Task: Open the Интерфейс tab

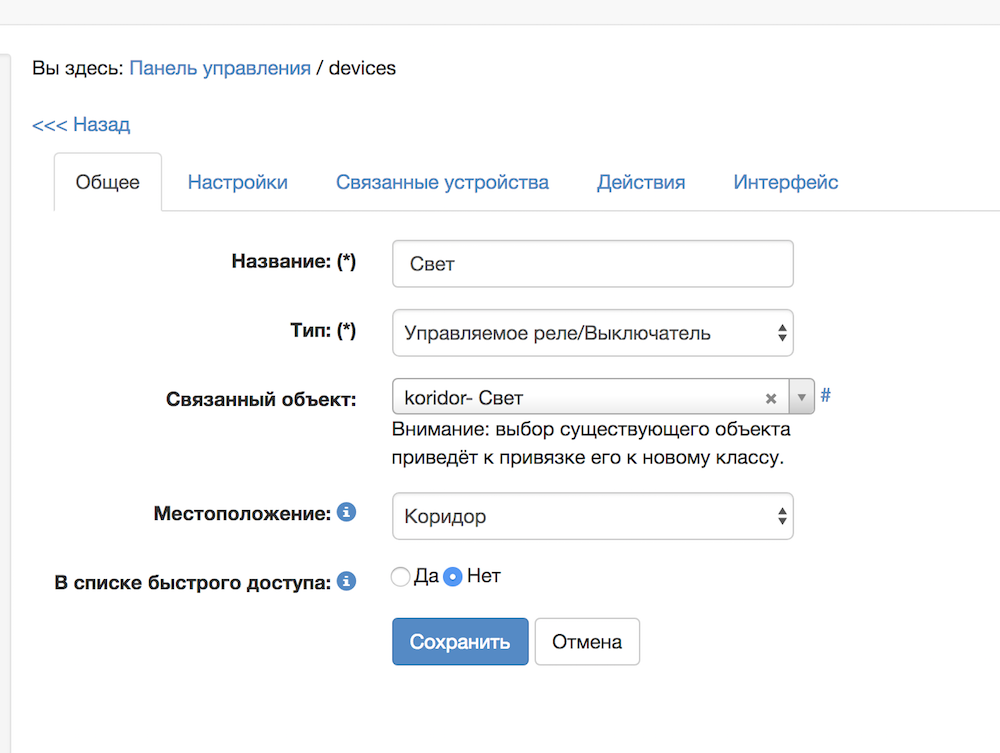Action: pos(785,182)
